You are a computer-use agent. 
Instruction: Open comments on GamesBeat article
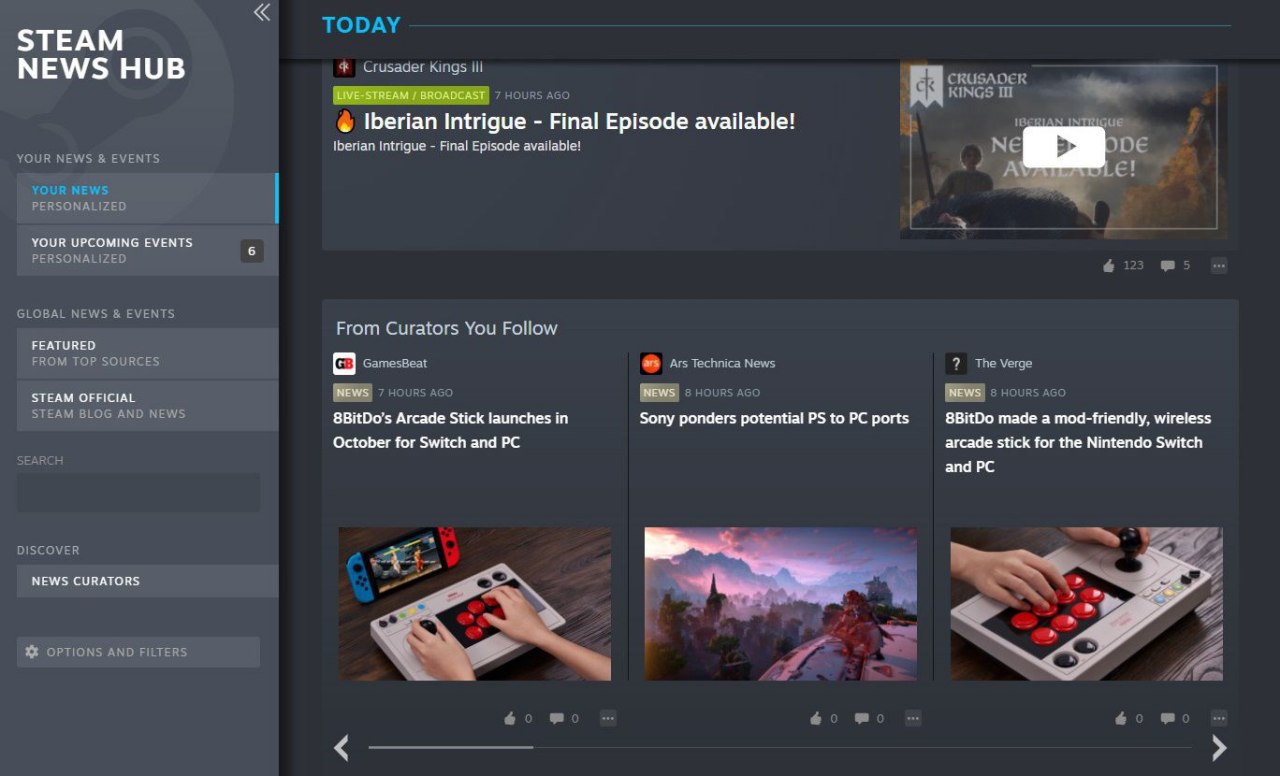click(x=557, y=718)
